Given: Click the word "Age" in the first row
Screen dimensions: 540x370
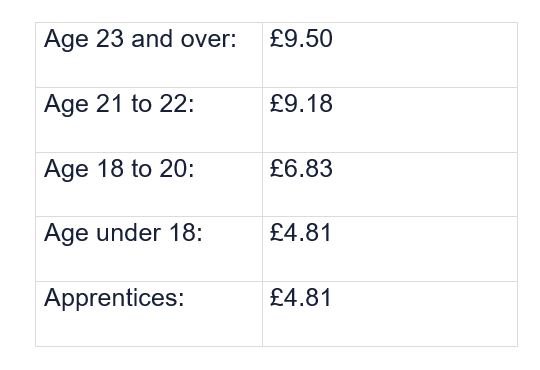Looking at the screenshot, I should click(x=66, y=39).
